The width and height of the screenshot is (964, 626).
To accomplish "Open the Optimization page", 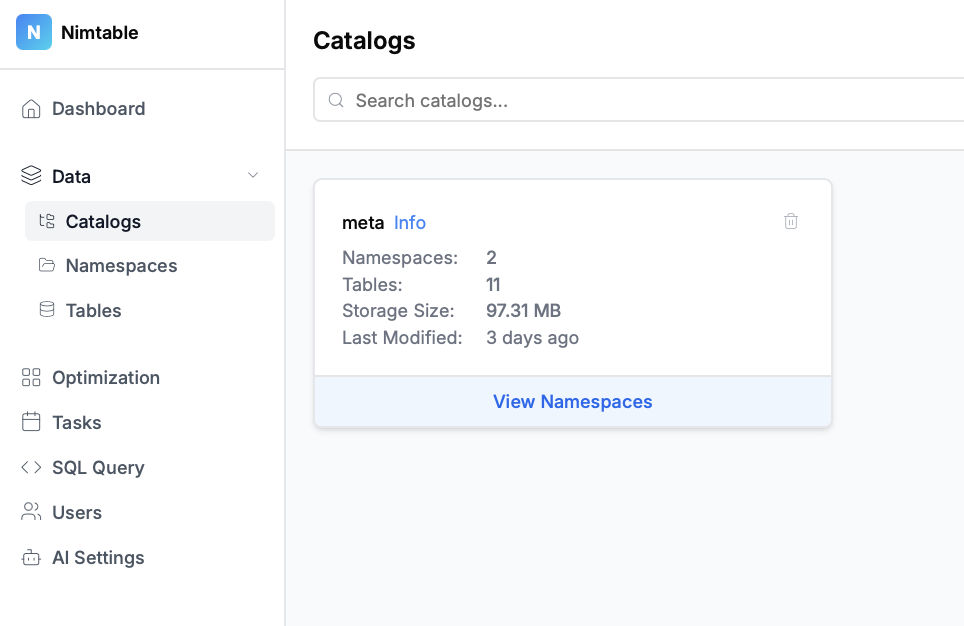I will coord(106,378).
